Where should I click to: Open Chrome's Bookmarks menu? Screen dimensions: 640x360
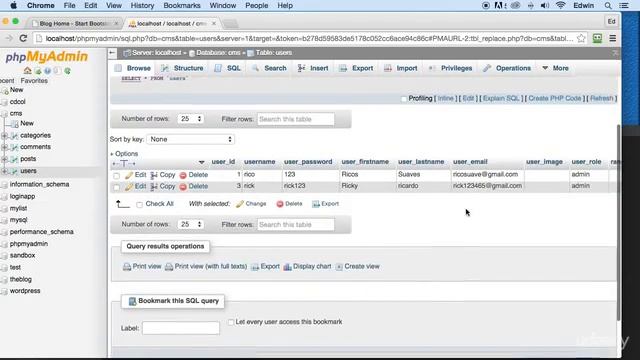tap(182, 6)
